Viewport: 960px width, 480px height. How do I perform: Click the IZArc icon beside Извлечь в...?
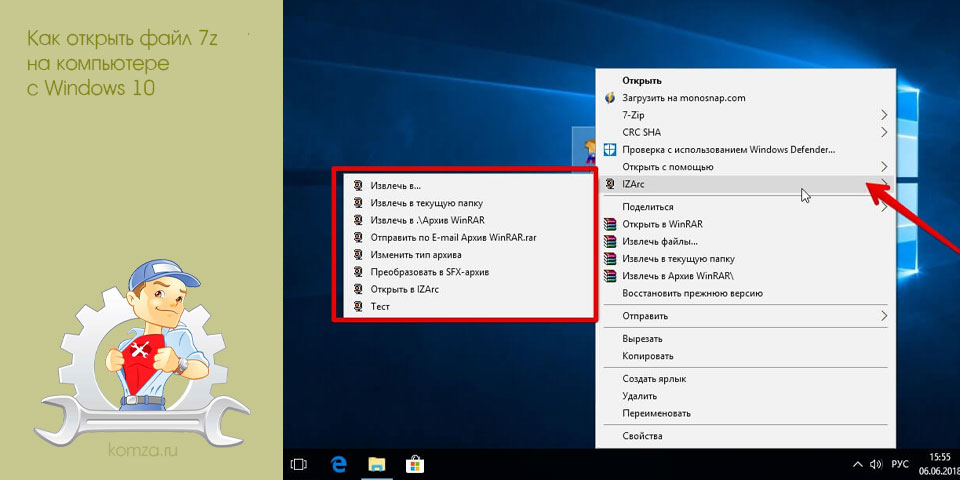pyautogui.click(x=358, y=186)
